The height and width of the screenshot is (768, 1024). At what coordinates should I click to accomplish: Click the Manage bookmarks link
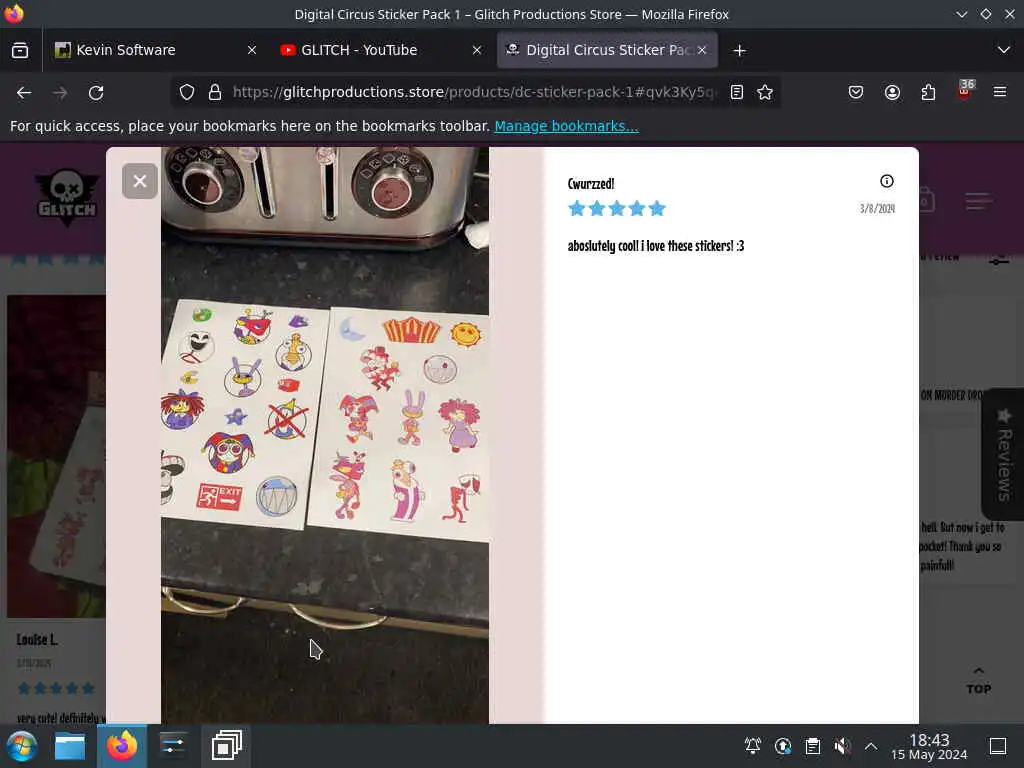click(566, 126)
